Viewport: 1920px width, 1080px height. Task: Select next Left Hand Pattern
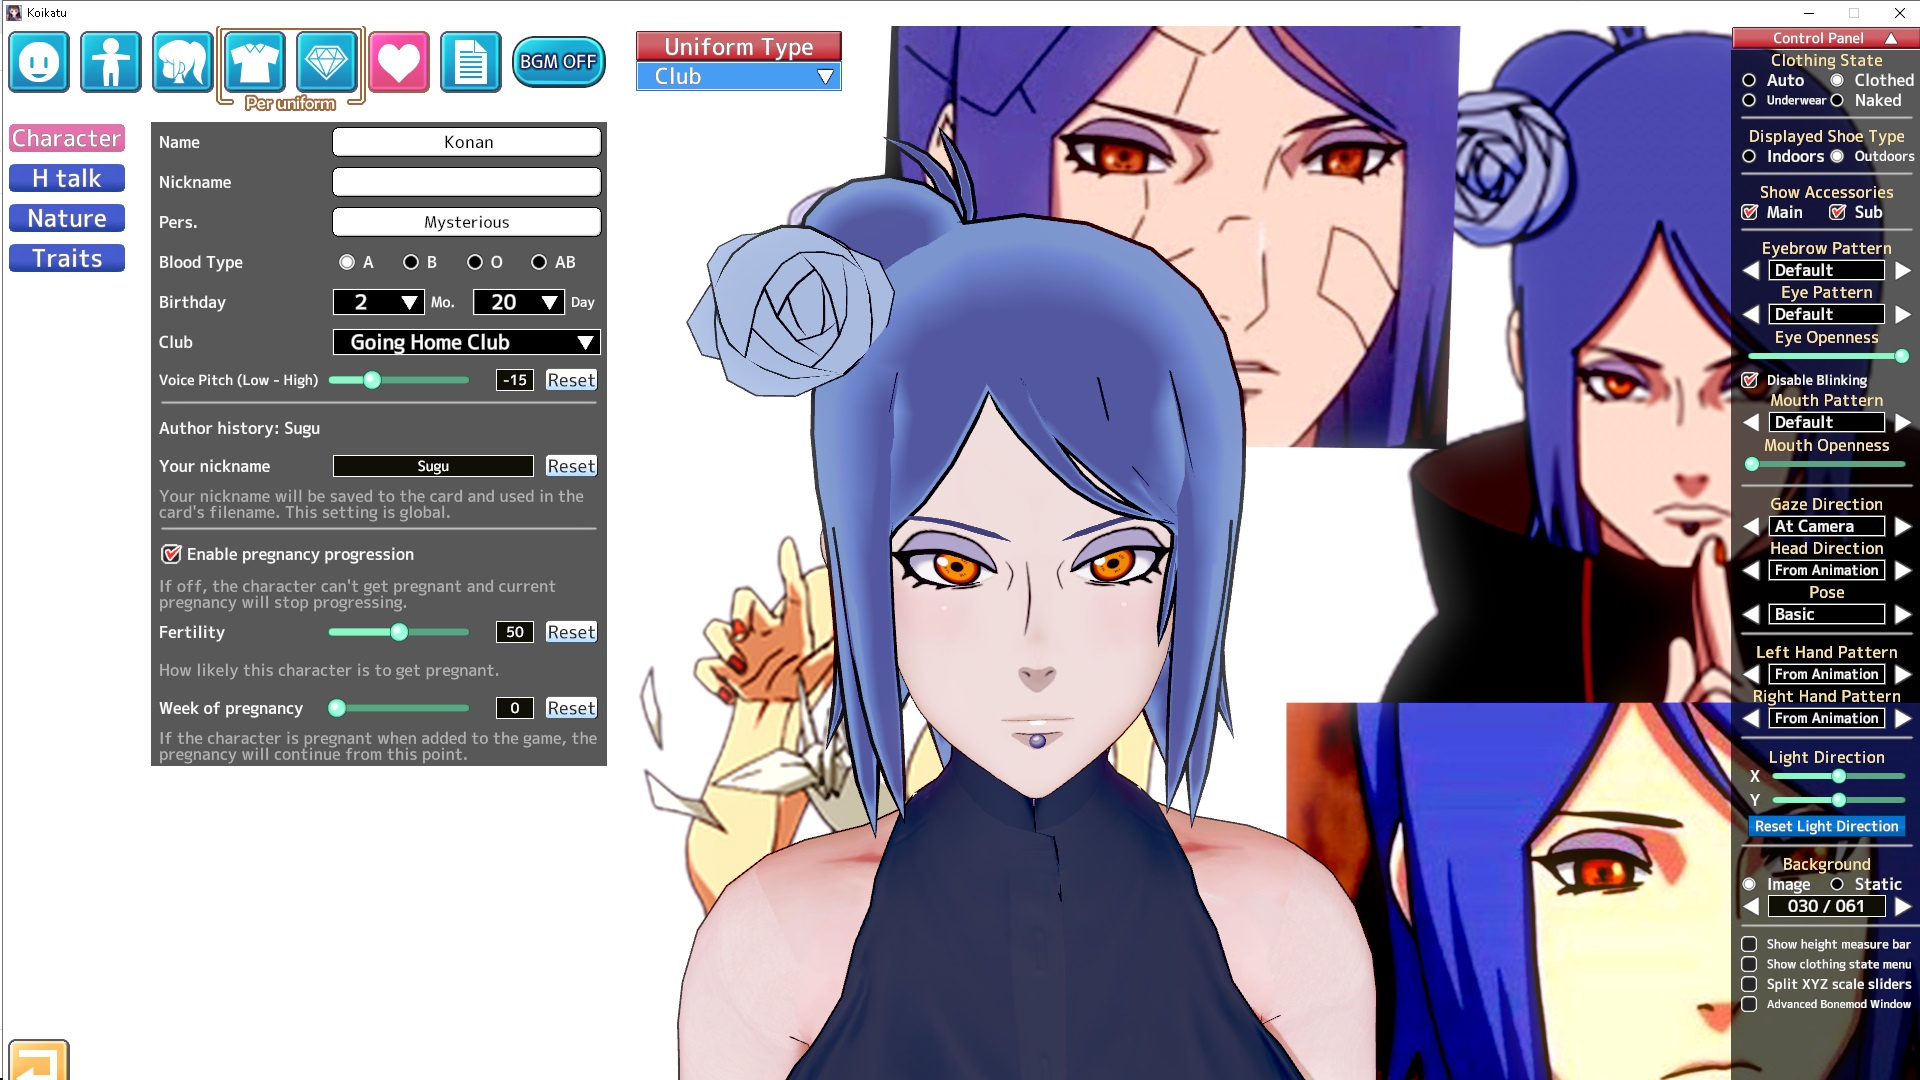click(1902, 674)
